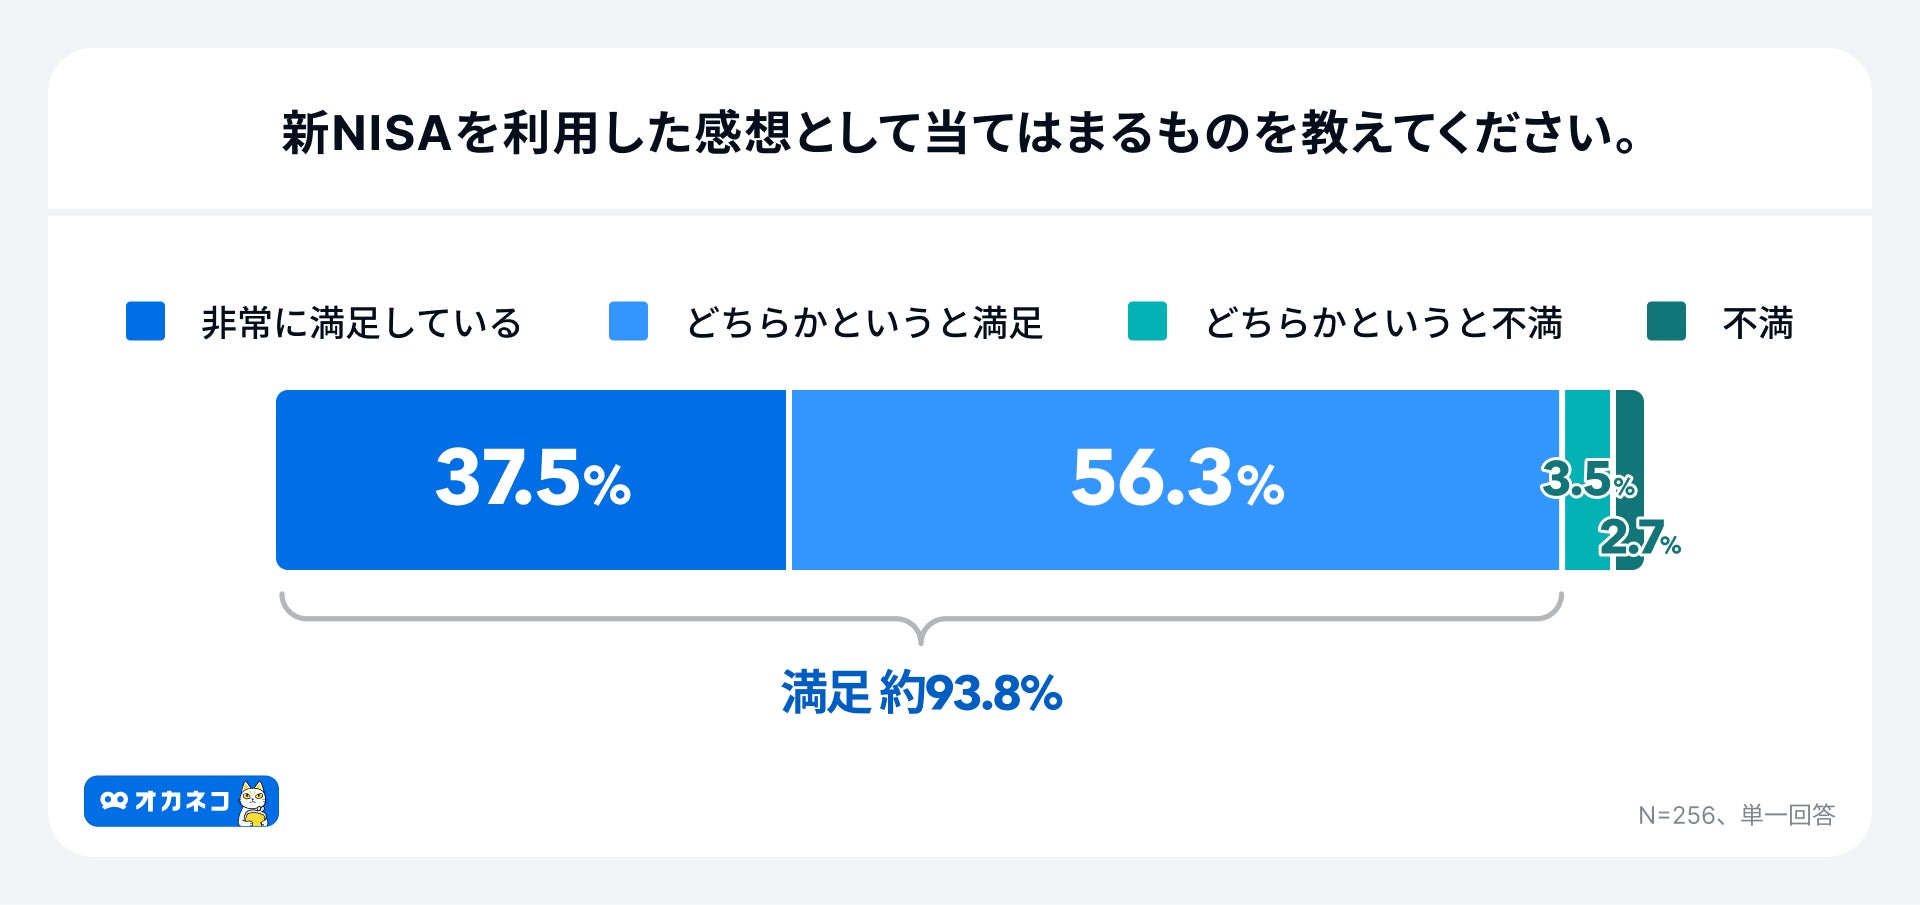Click the 2.7% bar label
Viewport: 1920px width, 905px height.
tap(1639, 539)
